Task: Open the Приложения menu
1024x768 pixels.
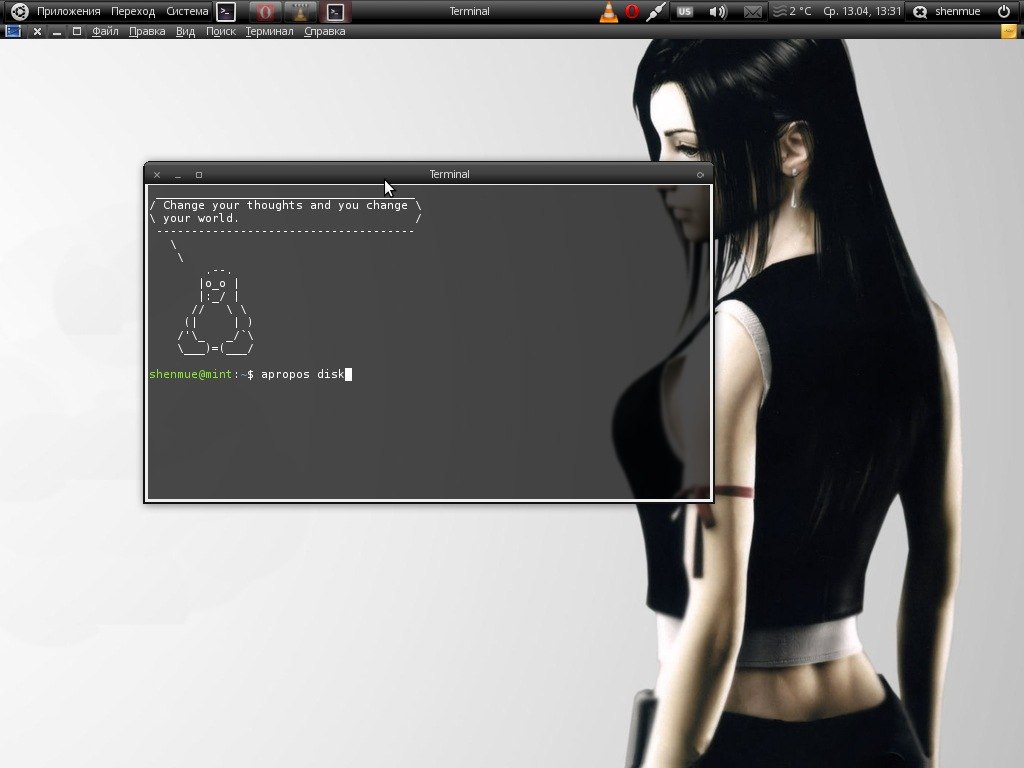Action: pyautogui.click(x=69, y=11)
